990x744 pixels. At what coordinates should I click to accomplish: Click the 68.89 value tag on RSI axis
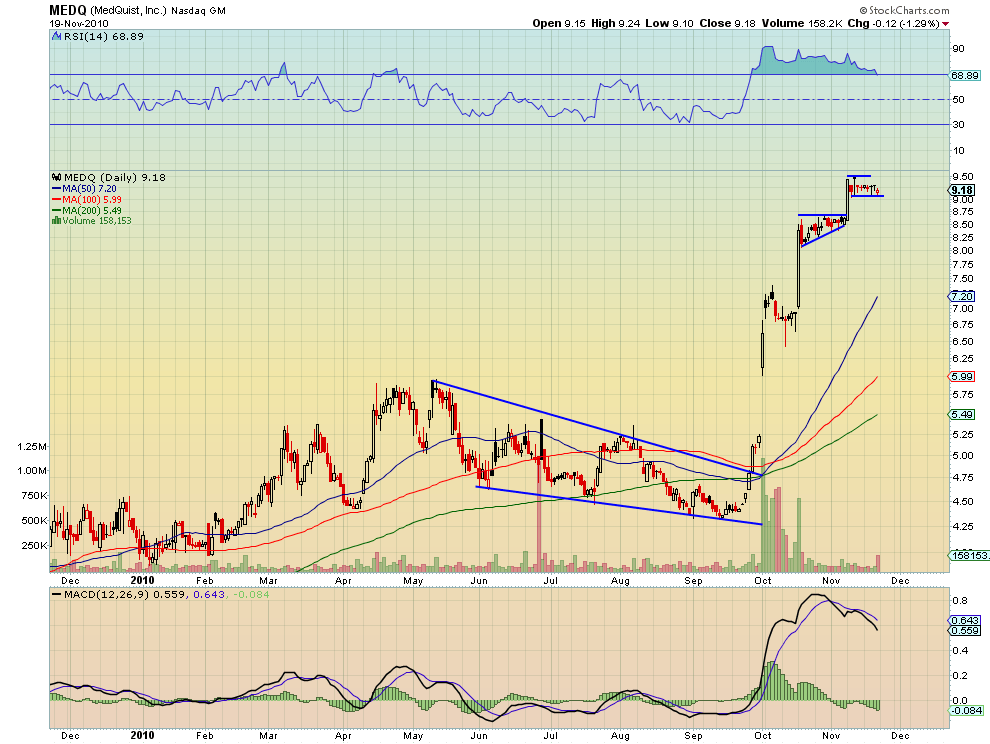[x=965, y=75]
